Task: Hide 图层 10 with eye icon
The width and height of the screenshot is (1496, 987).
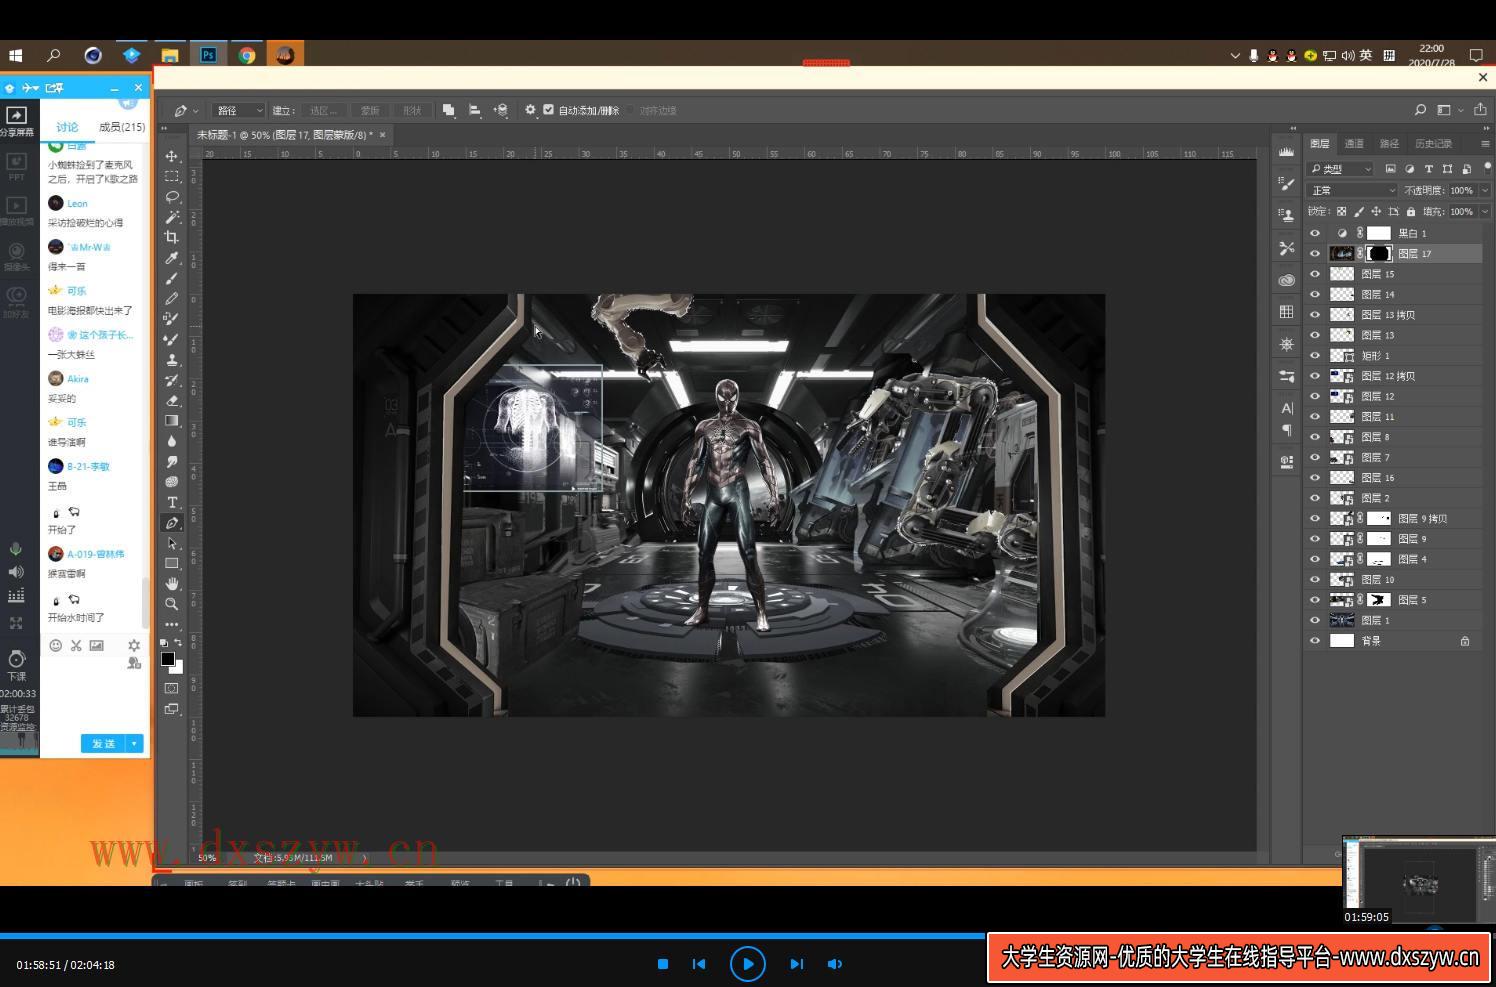Action: coord(1315,579)
